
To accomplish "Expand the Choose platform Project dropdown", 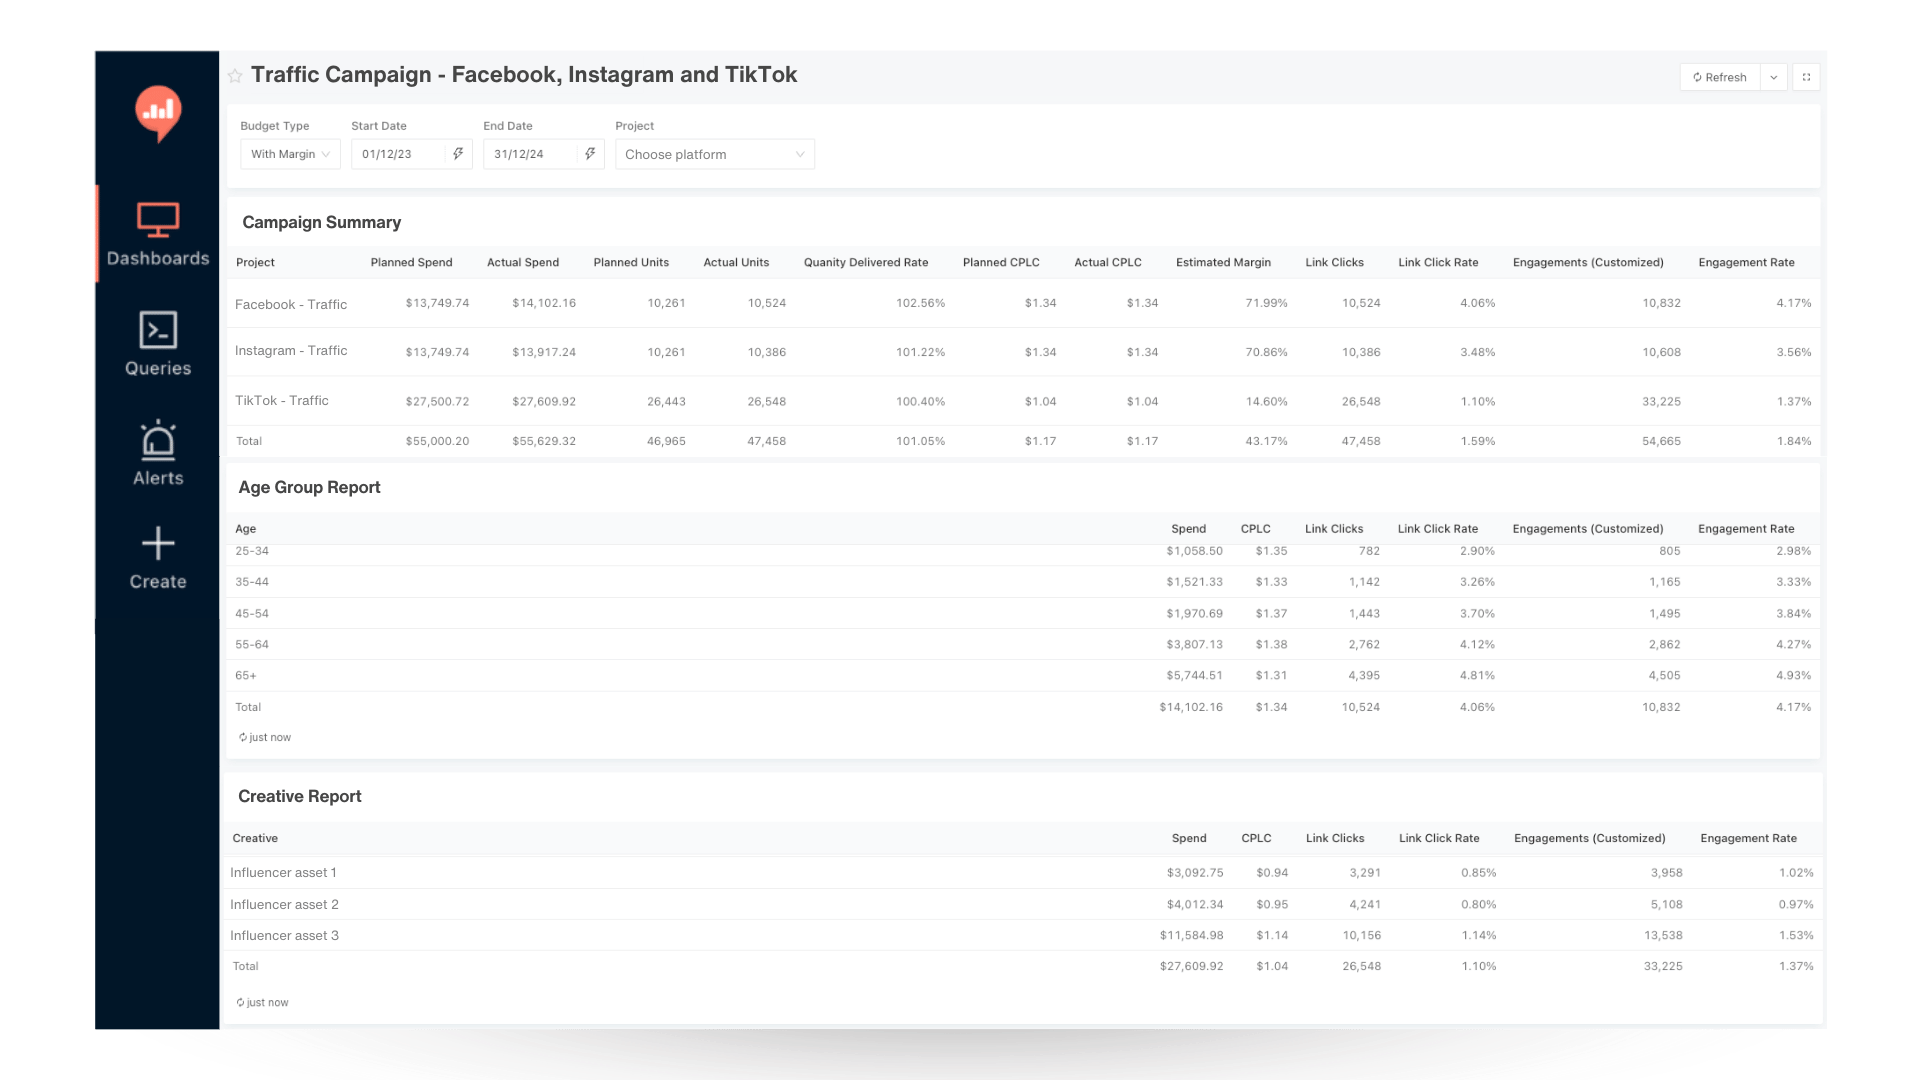I will tap(714, 154).
